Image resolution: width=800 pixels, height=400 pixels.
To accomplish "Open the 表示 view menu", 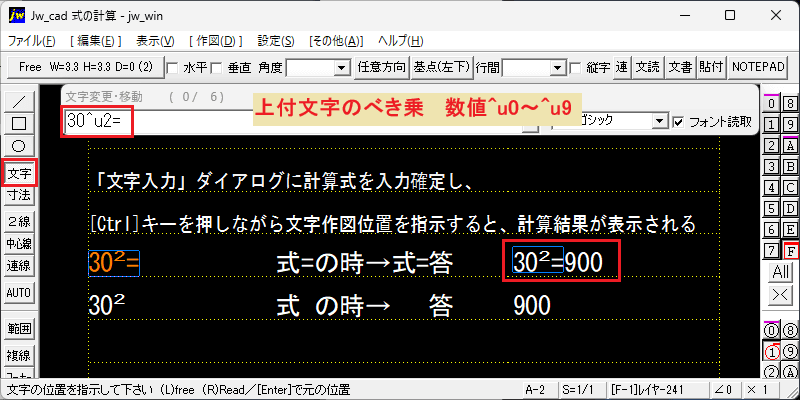I will (x=155, y=41).
